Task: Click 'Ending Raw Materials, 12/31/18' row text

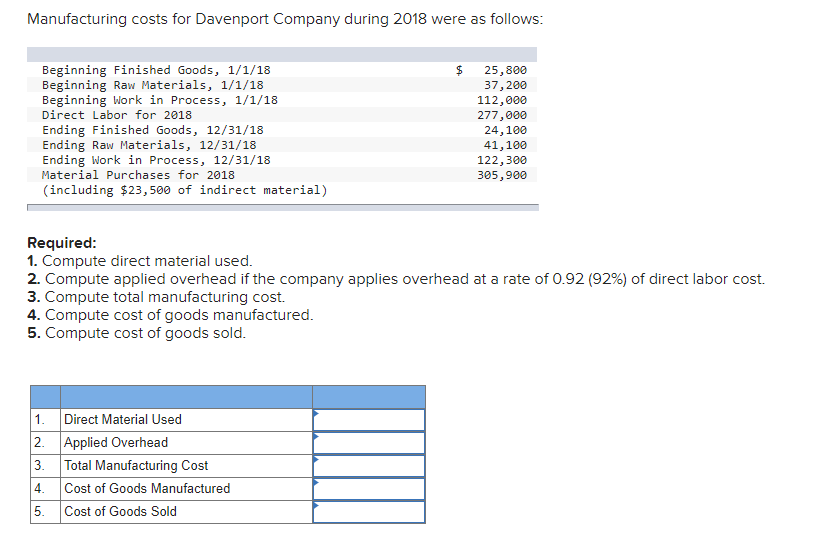Action: click(x=149, y=145)
